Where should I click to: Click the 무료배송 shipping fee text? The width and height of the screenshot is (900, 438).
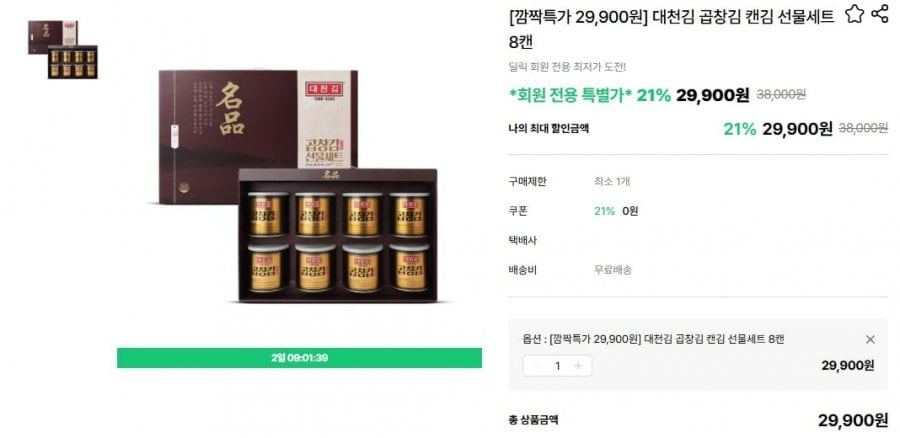[612, 270]
